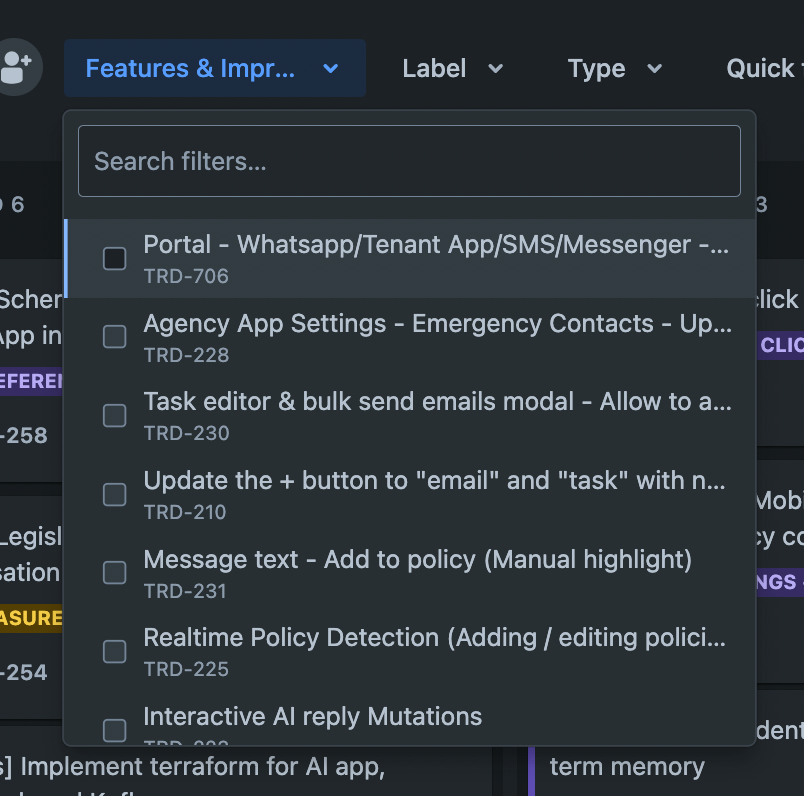804x796 pixels.
Task: Click the 'term memory' card text
Action: coord(627,767)
